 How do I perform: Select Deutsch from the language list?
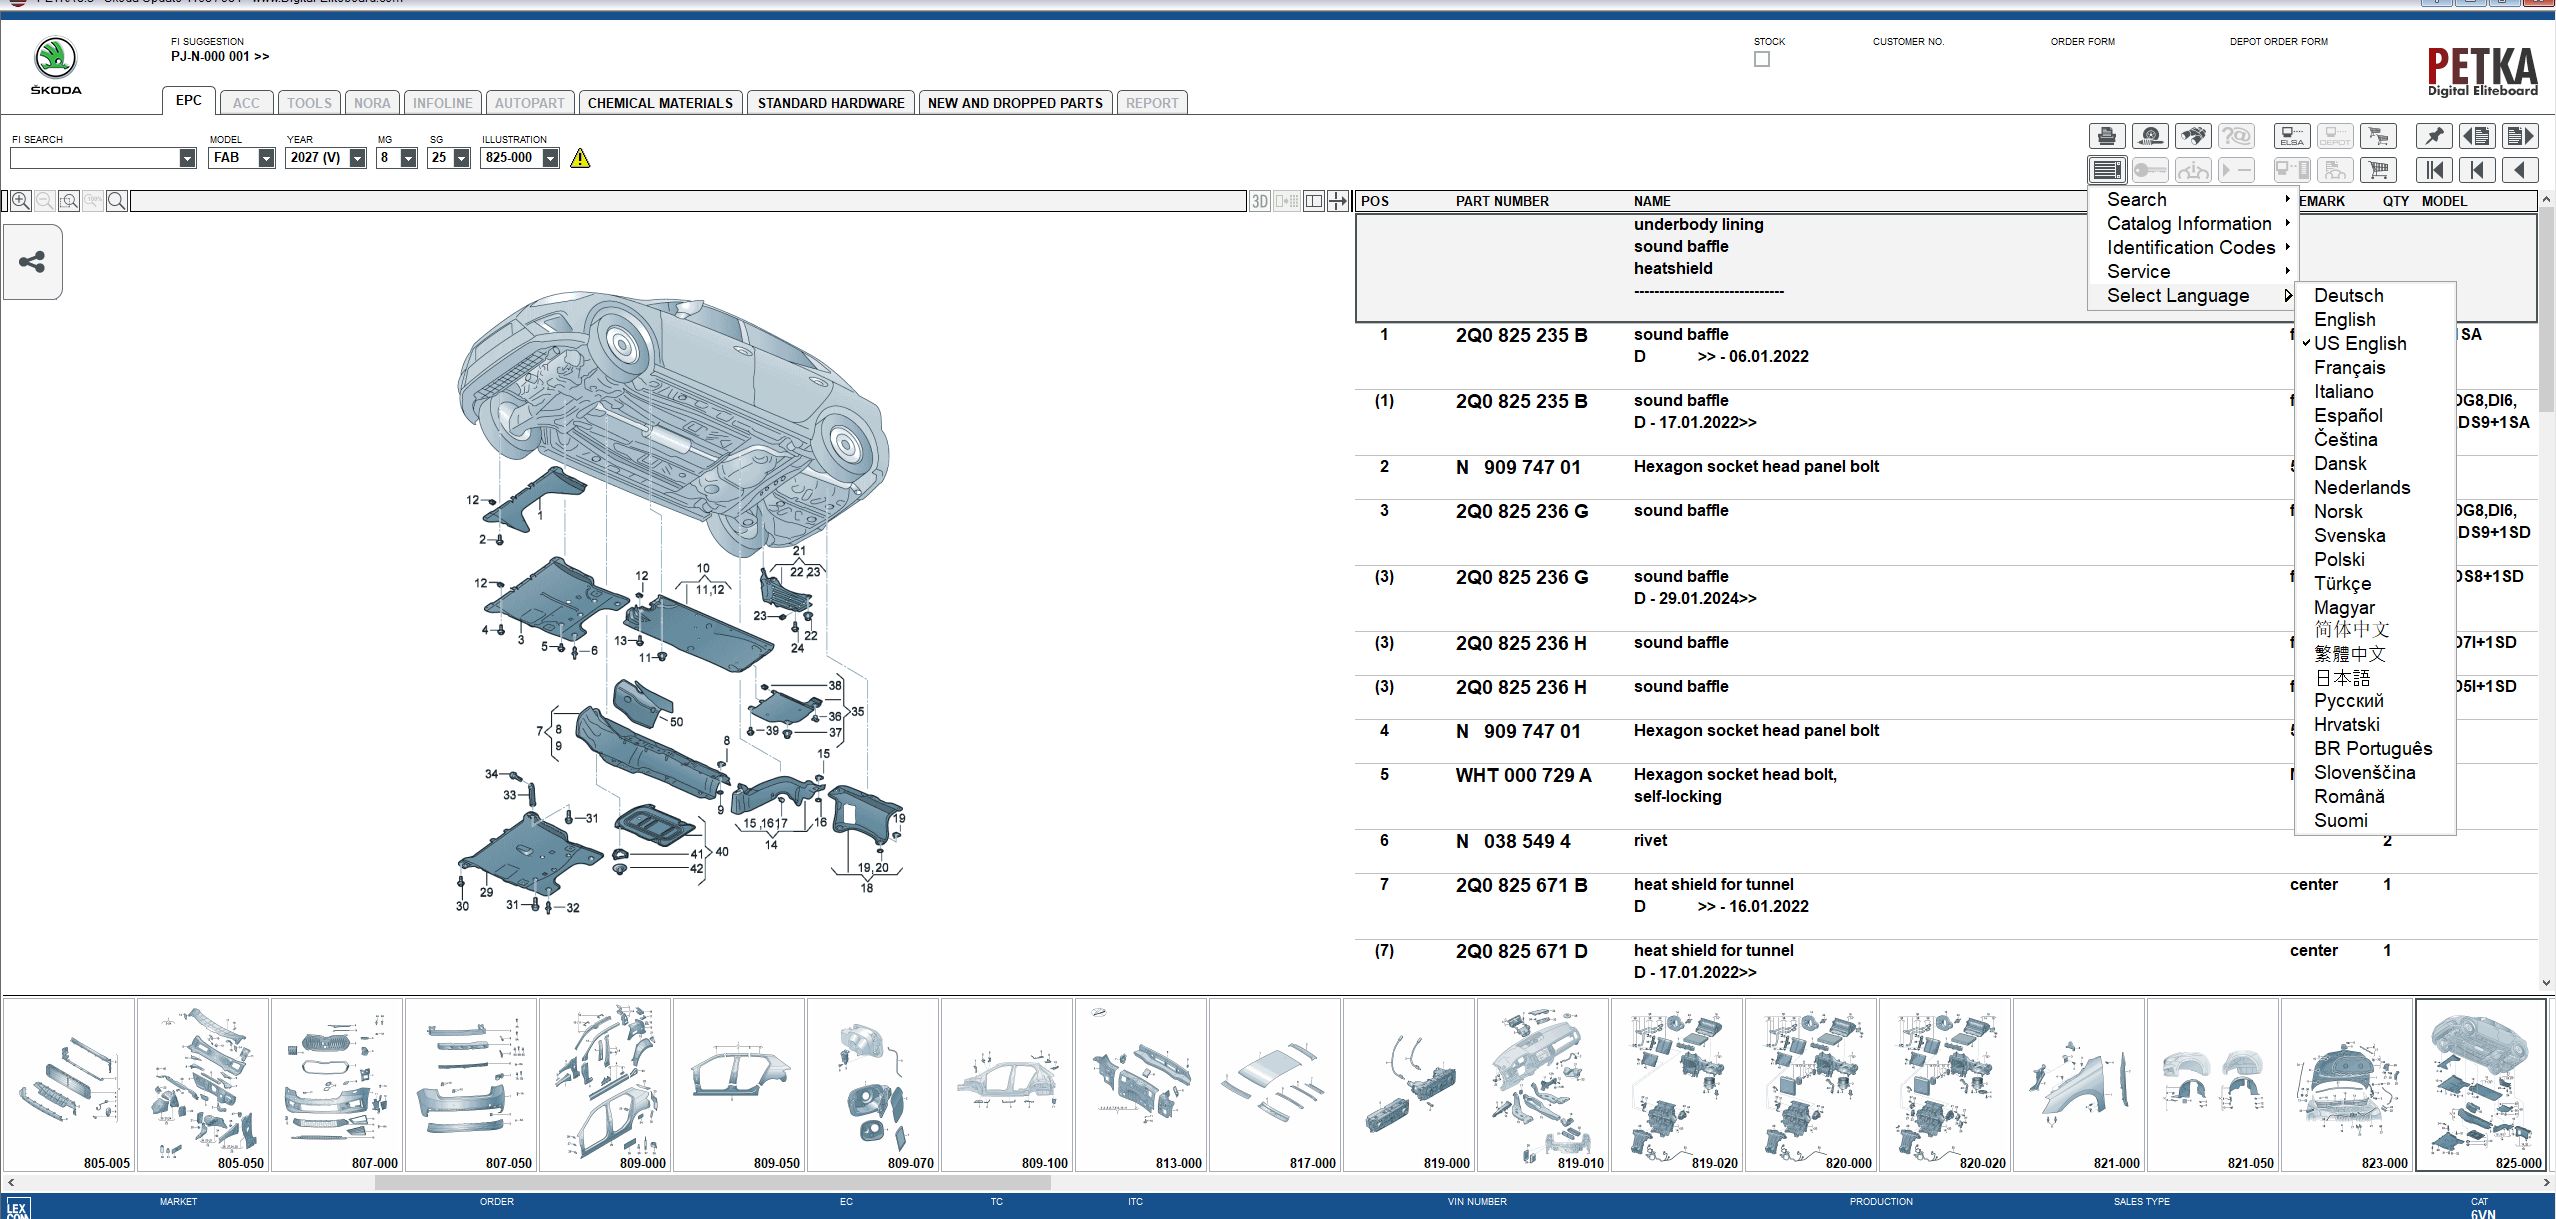[2348, 295]
